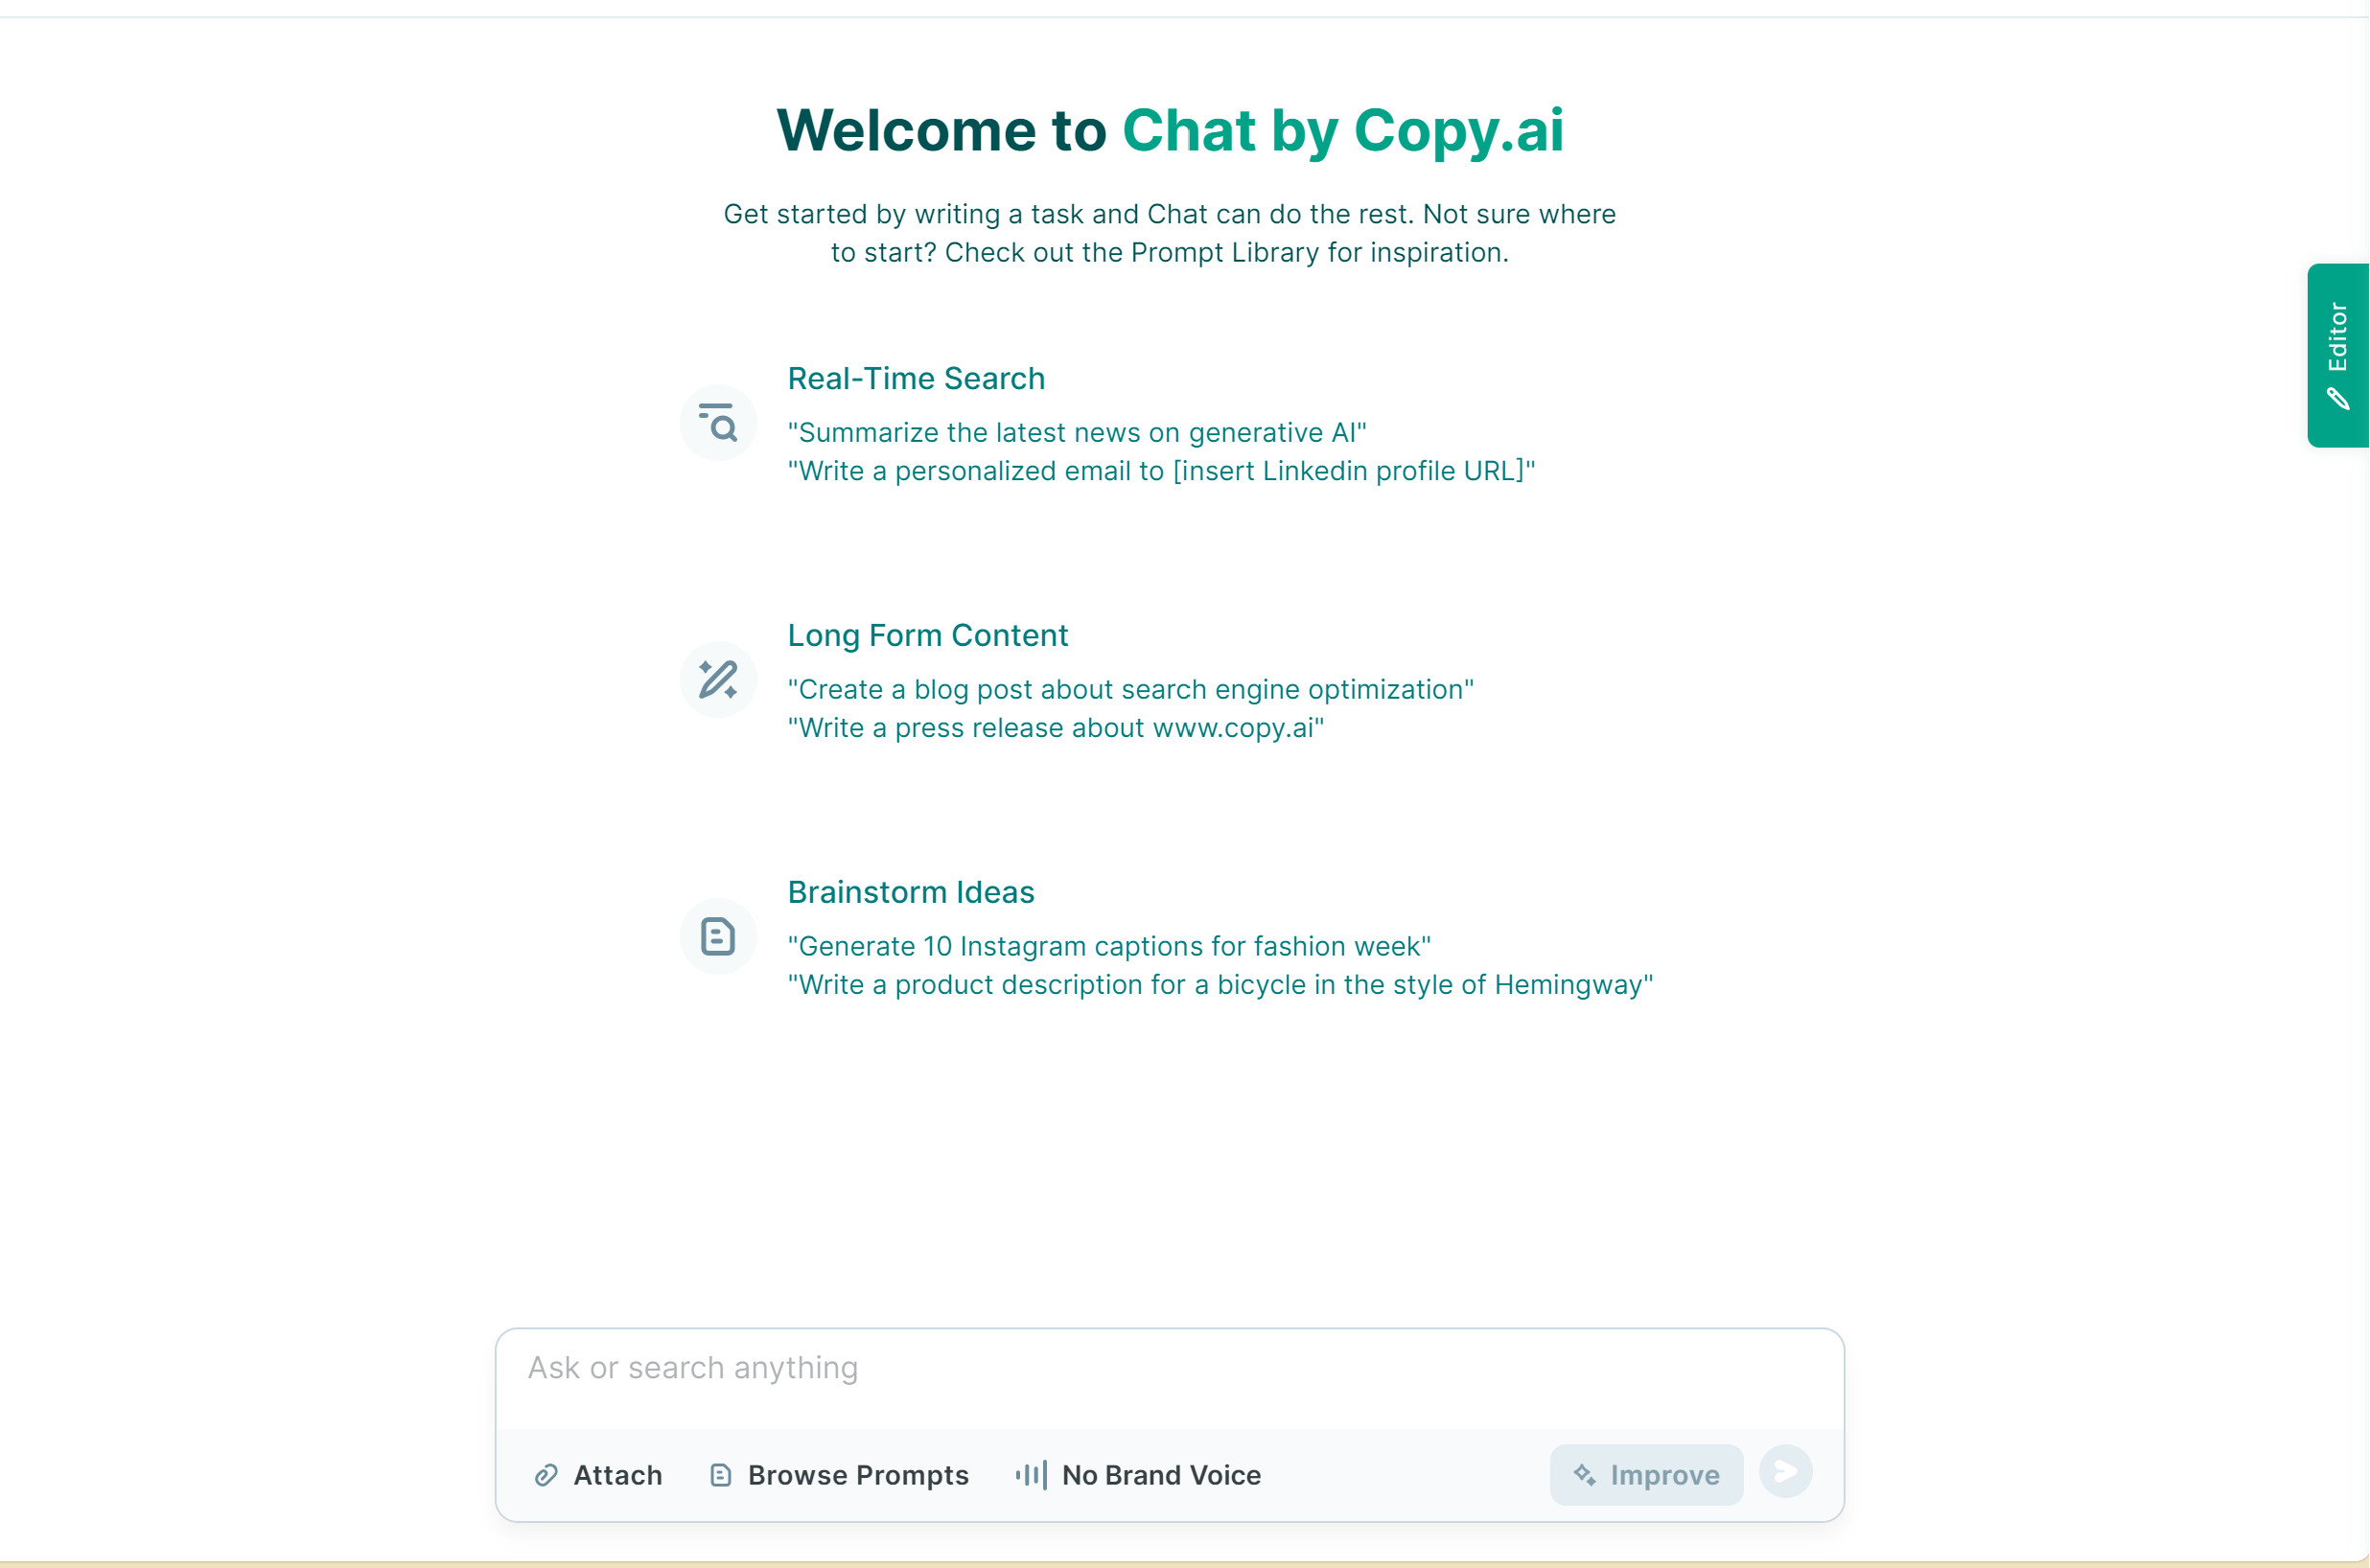
Task: Select the Hemingway bicycle product description prompt
Action: (x=1219, y=985)
